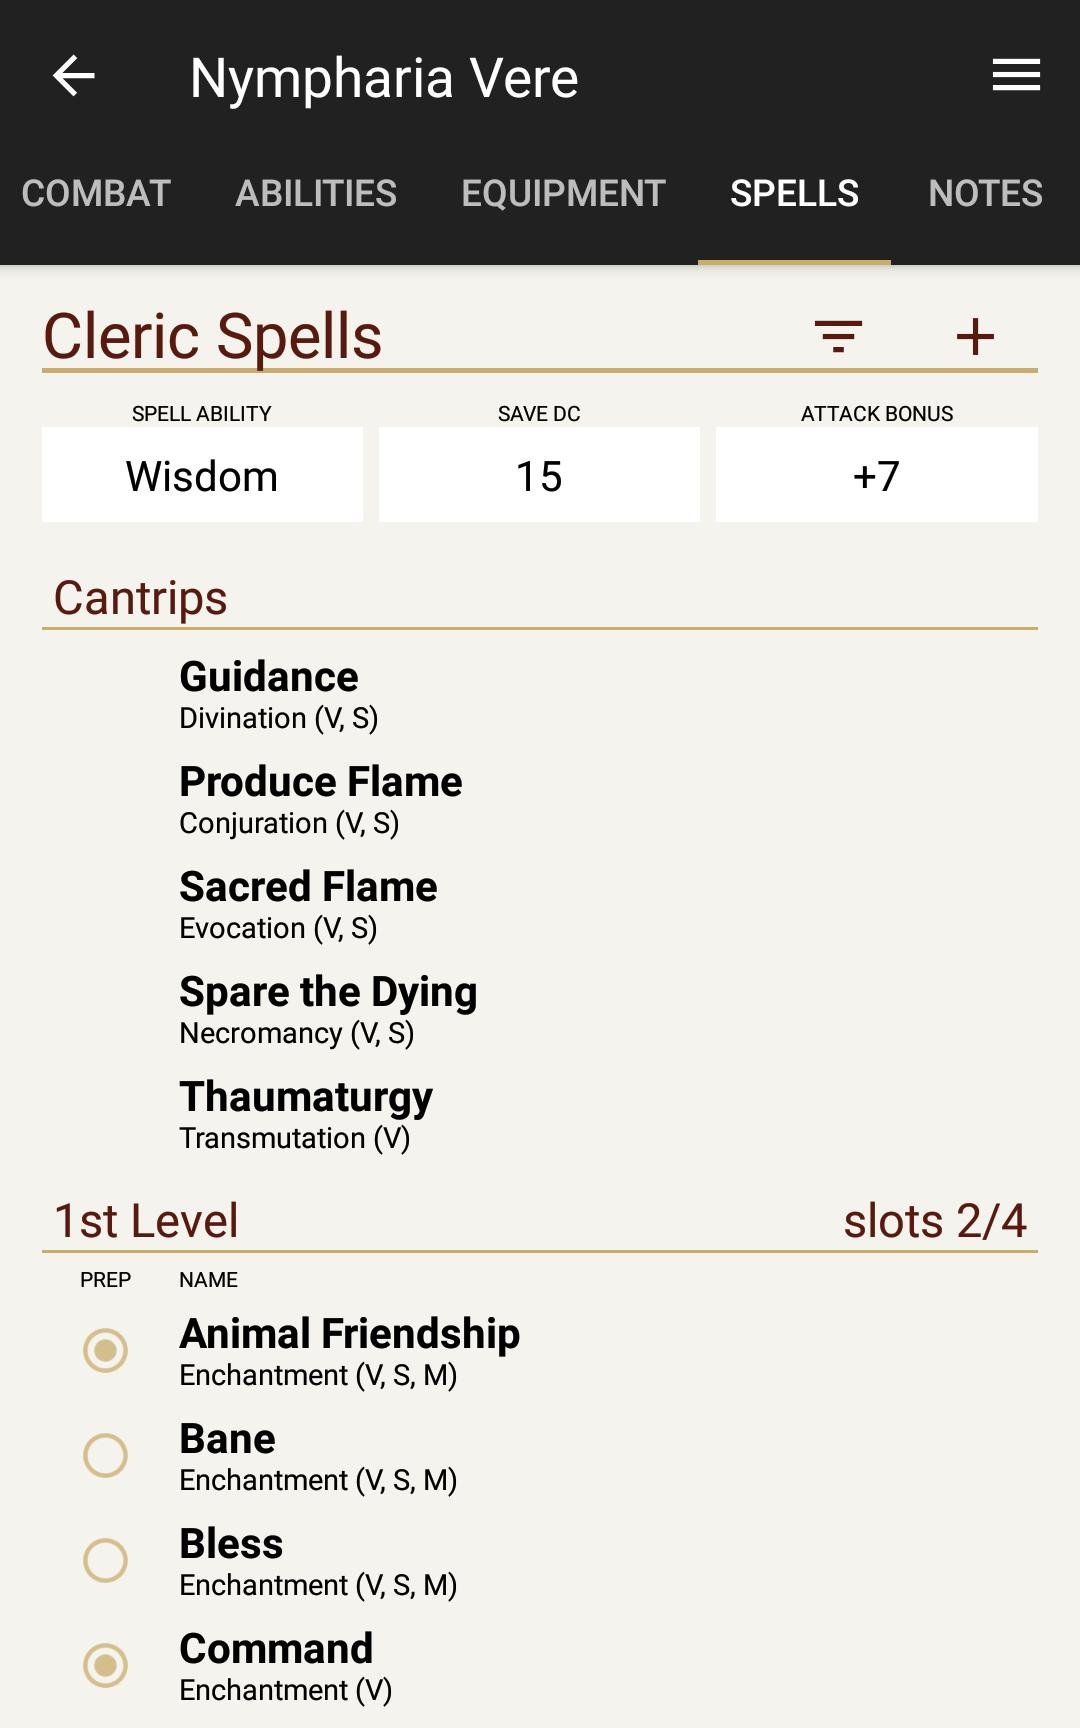Change the Wisdom spell ability field
Screen dimensions: 1080x1728
[x=202, y=476]
